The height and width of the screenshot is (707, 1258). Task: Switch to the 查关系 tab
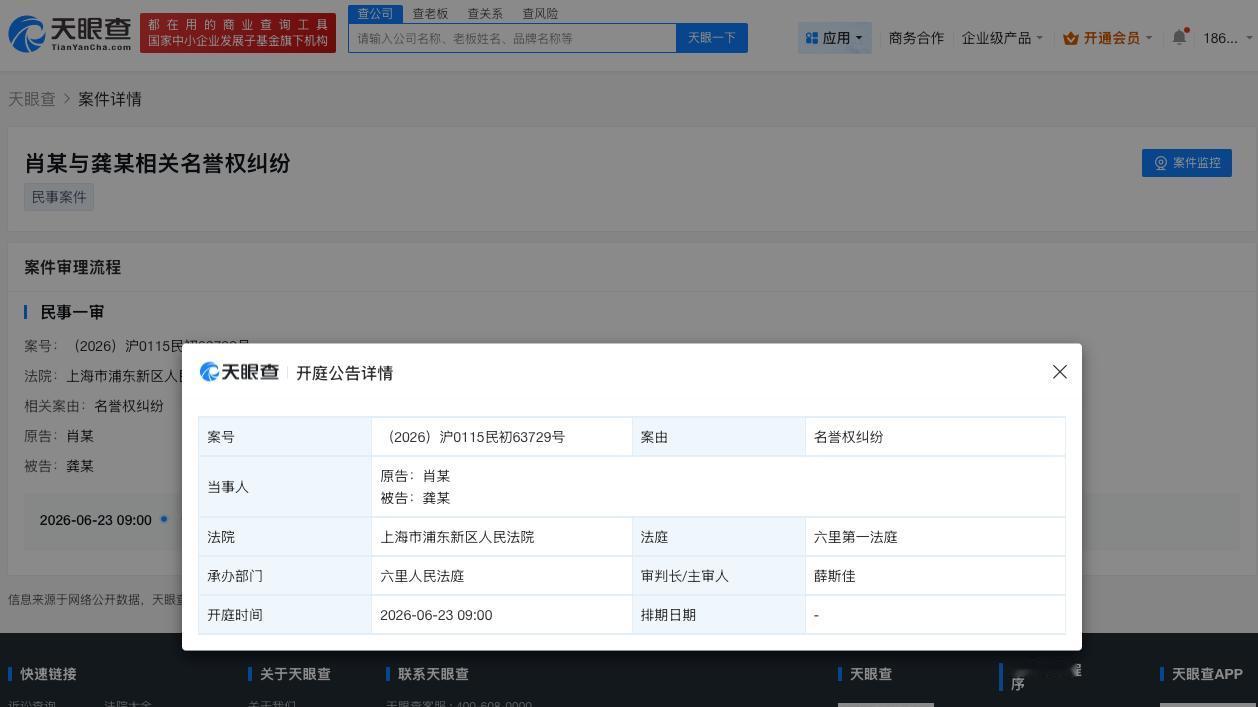click(485, 13)
